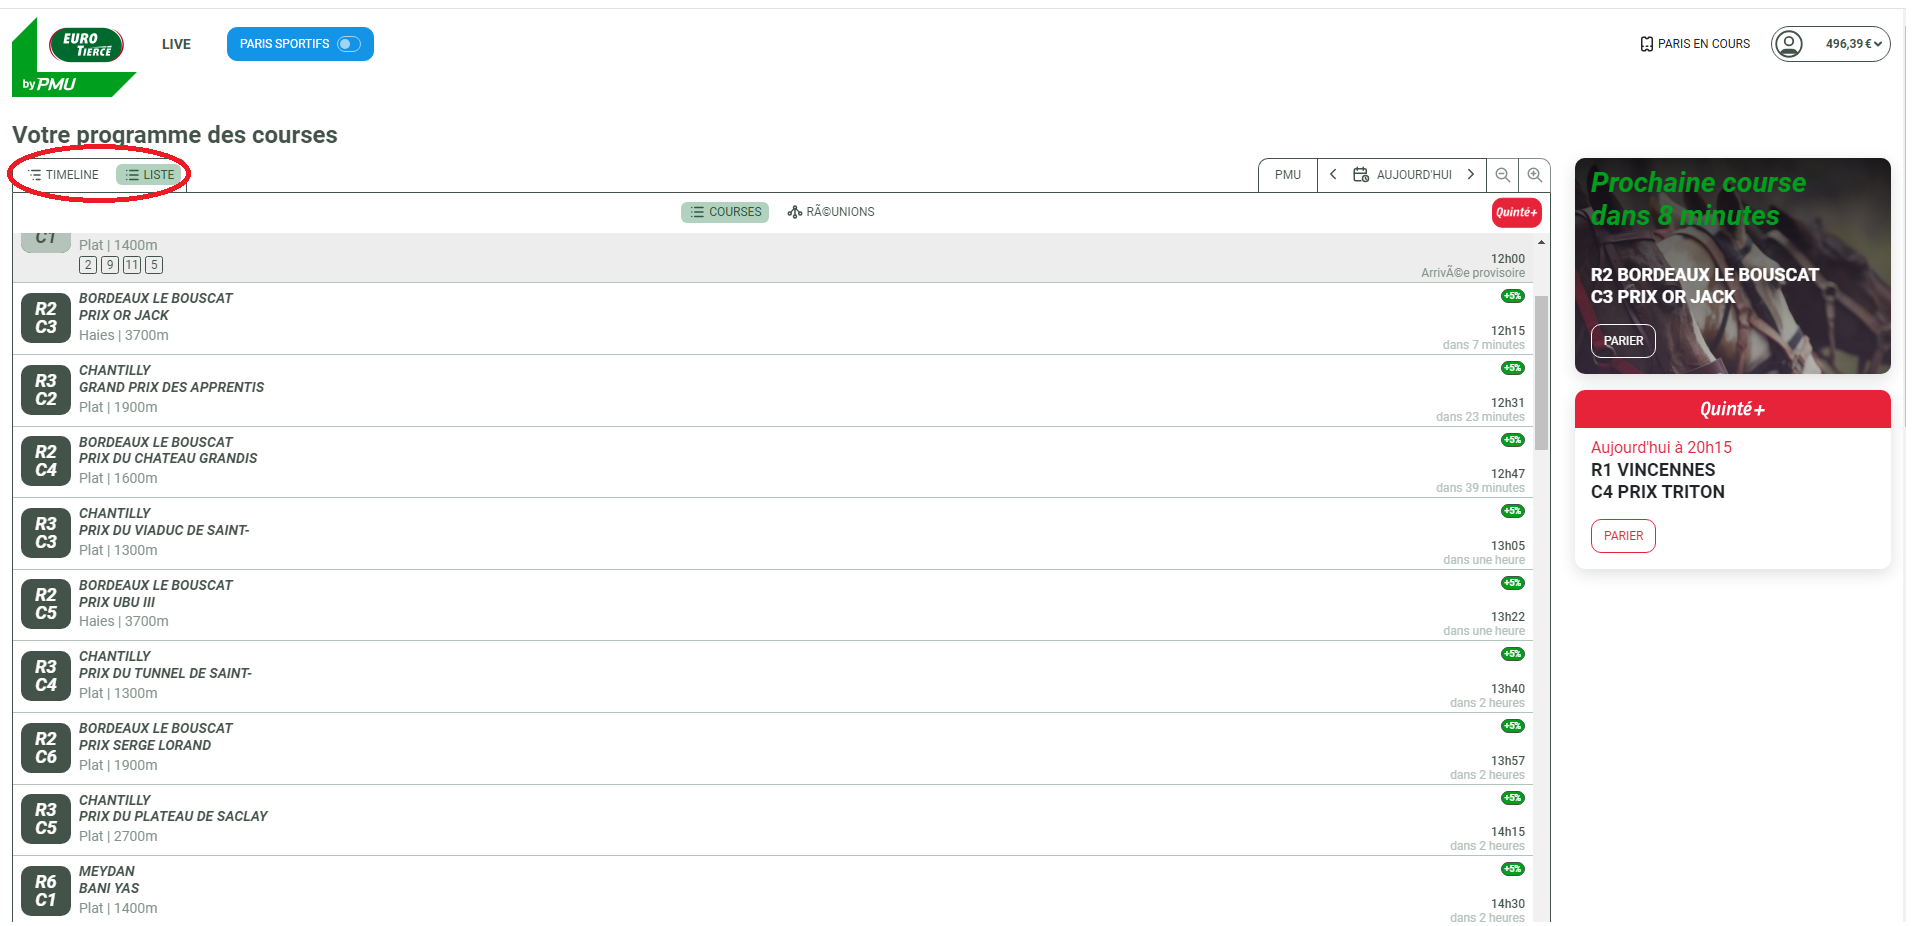The image size is (1913, 926).
Task: Toggle the Paris Sportifs switch
Action: tap(348, 44)
